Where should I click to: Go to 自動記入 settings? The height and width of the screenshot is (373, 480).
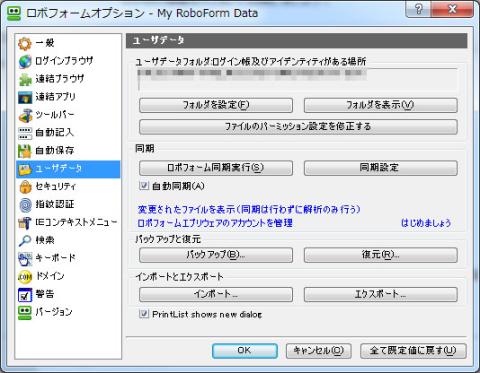click(68, 133)
